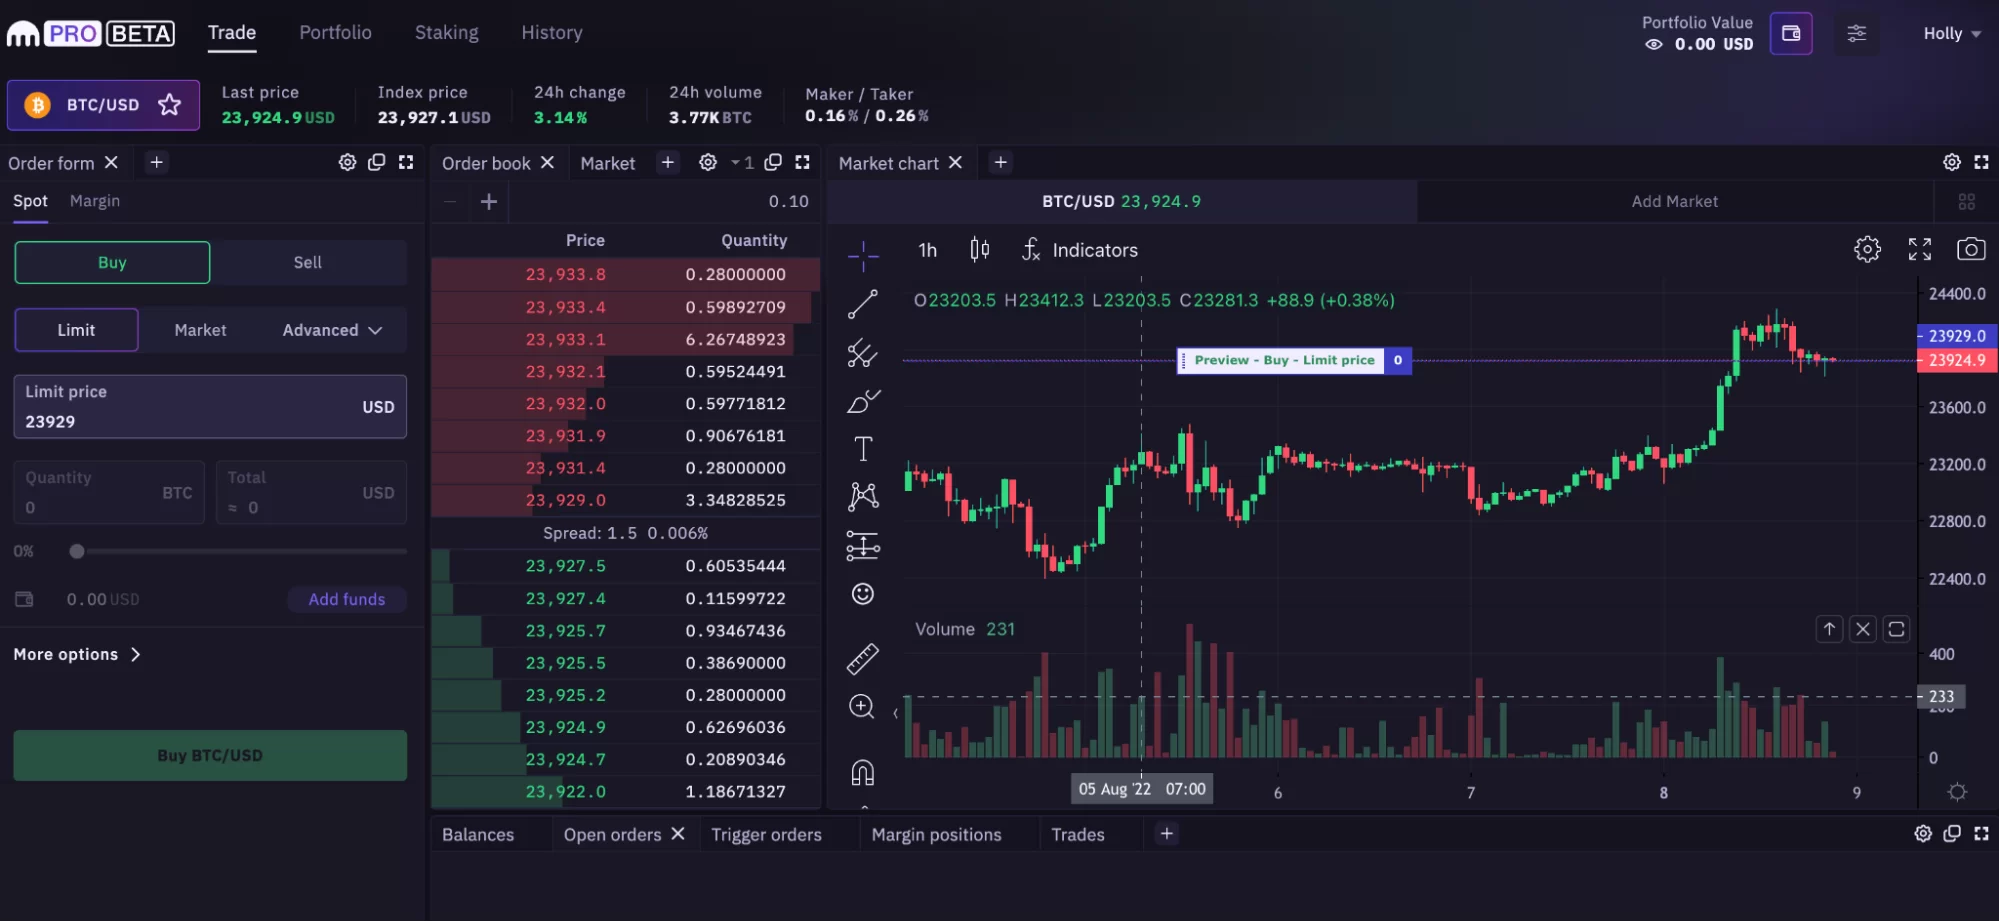Expand the Advanced order type dropdown
This screenshot has width=1999, height=922.
coord(332,330)
